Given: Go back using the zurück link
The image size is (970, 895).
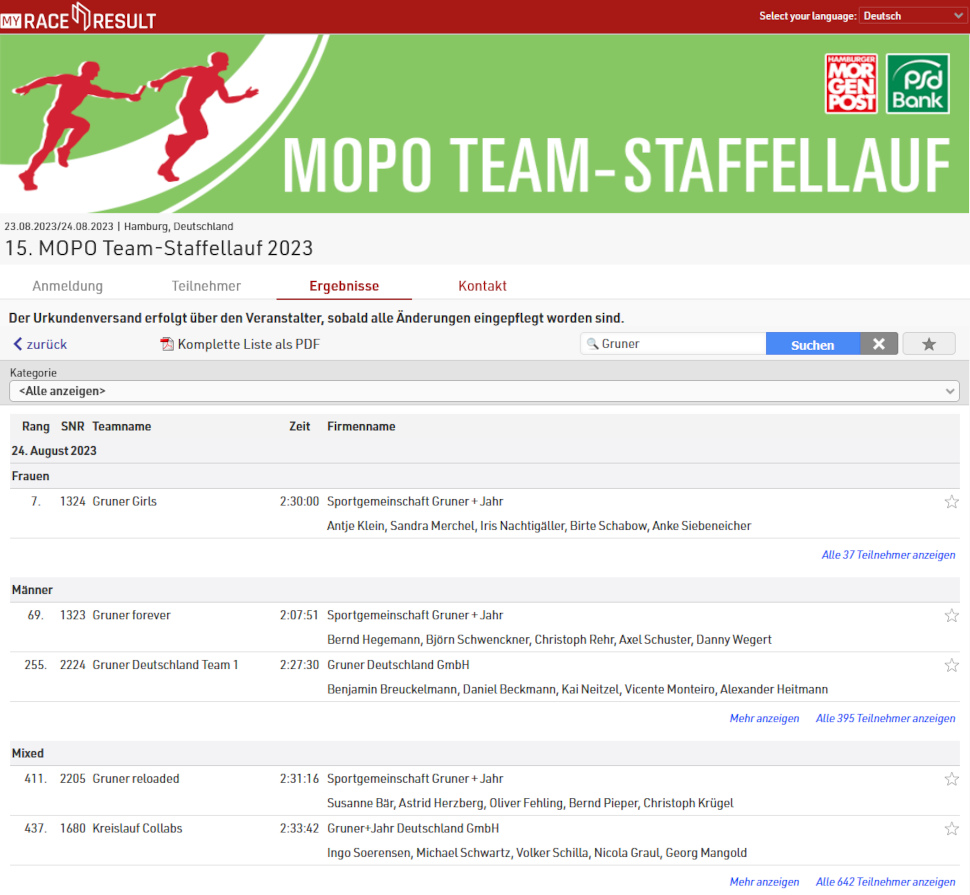Looking at the screenshot, I should pyautogui.click(x=40, y=344).
